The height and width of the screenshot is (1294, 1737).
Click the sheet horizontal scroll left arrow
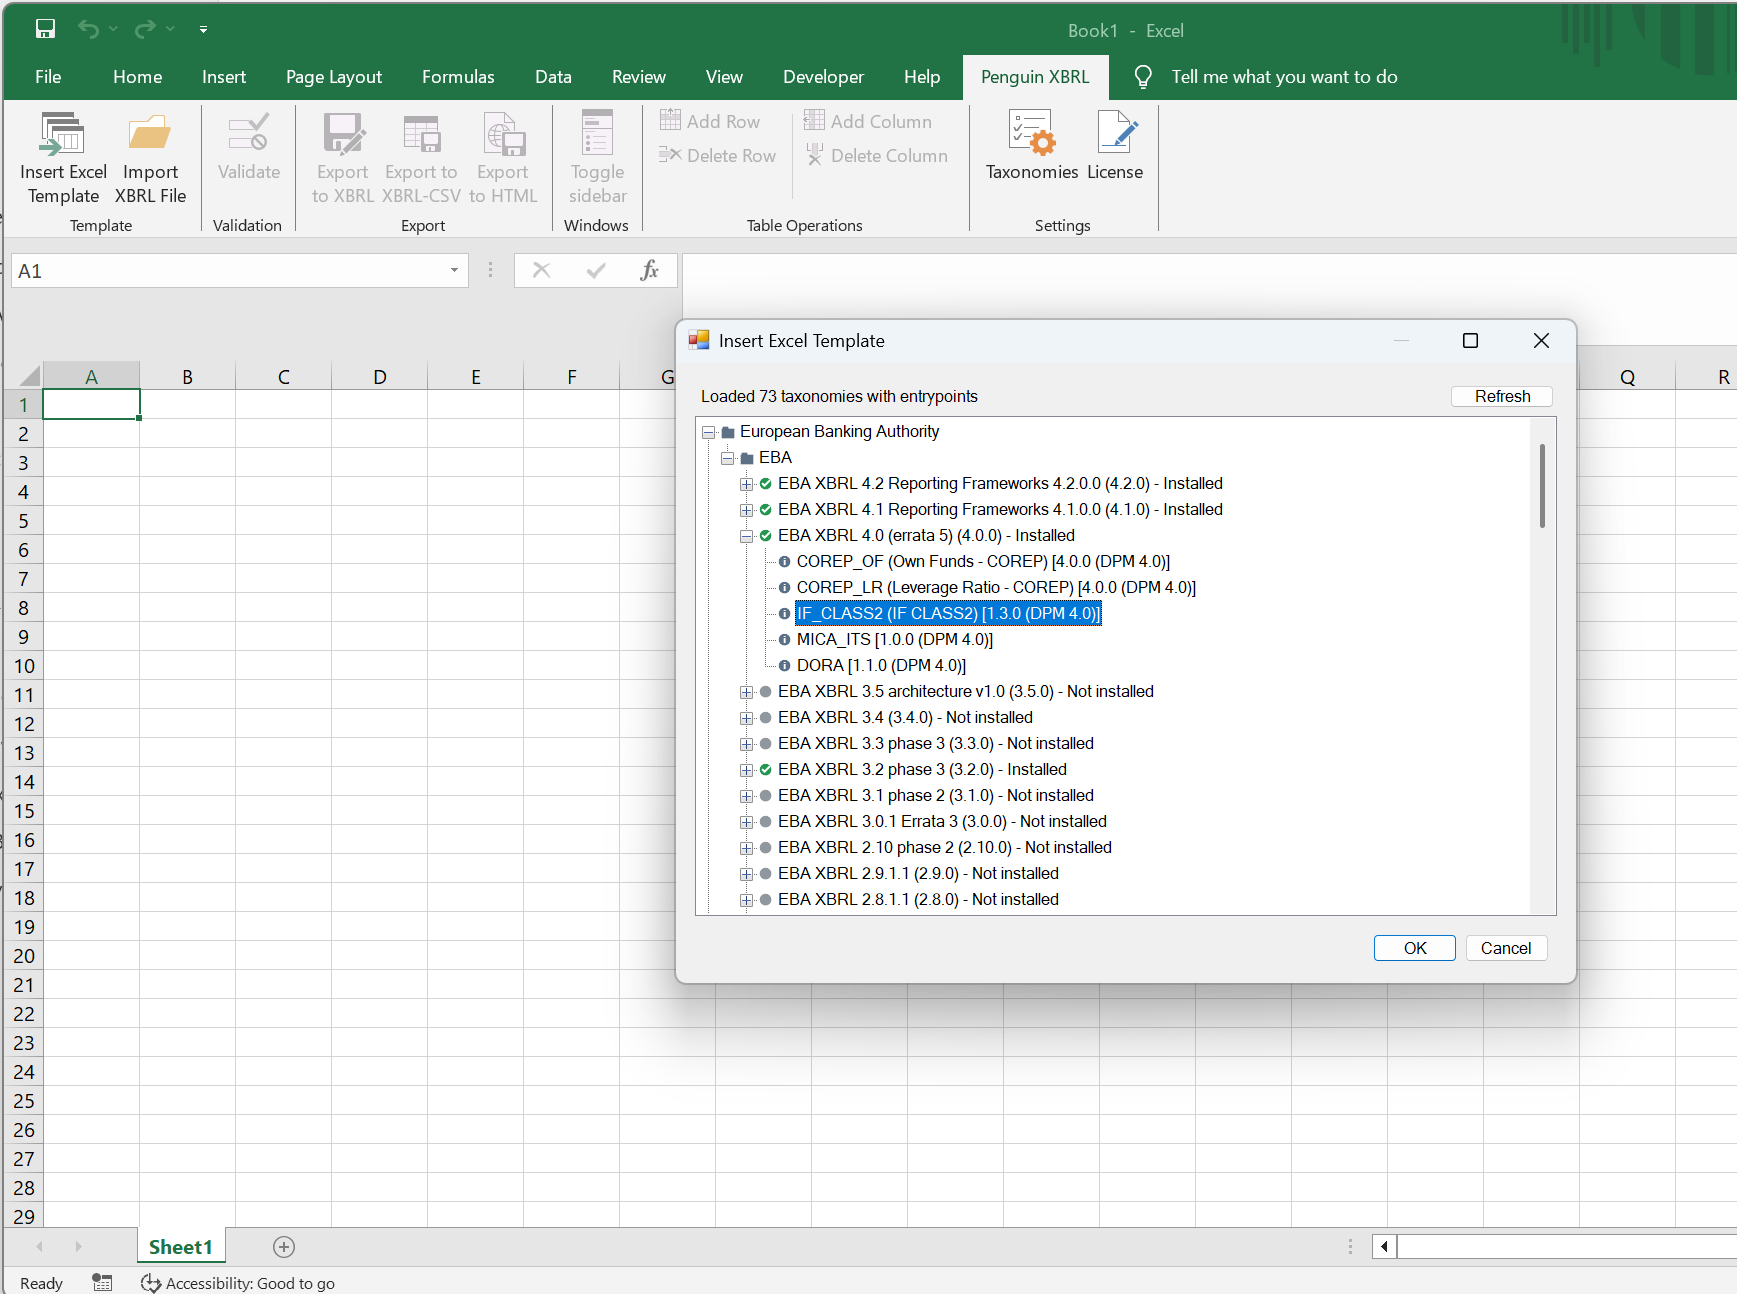point(1384,1246)
